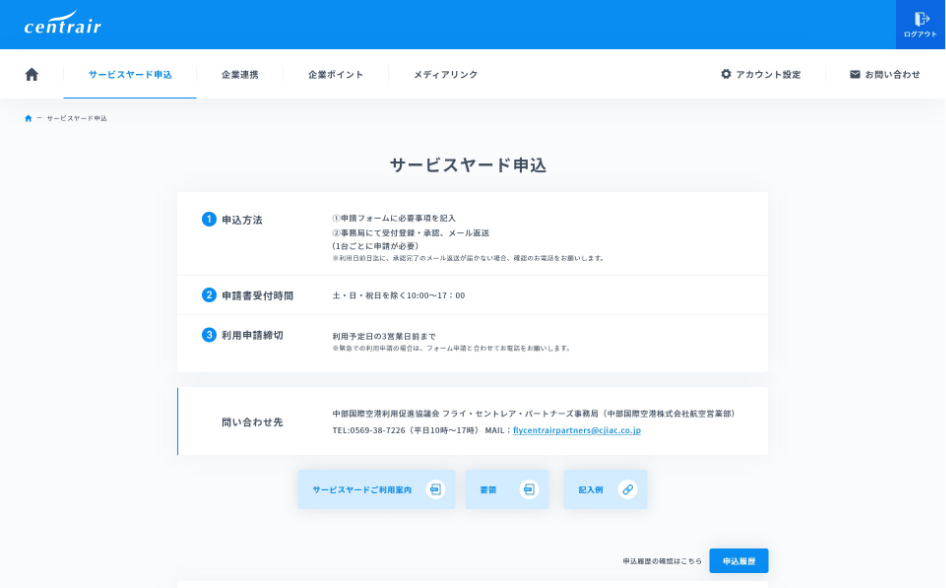
Task: Click the サービスヤード申込 breadcrumb text
Action: tap(77, 118)
